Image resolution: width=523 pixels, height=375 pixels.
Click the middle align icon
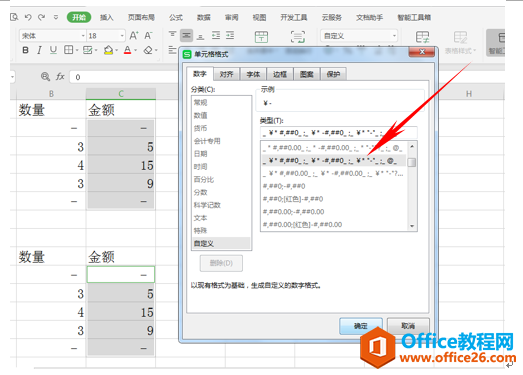coord(186,35)
